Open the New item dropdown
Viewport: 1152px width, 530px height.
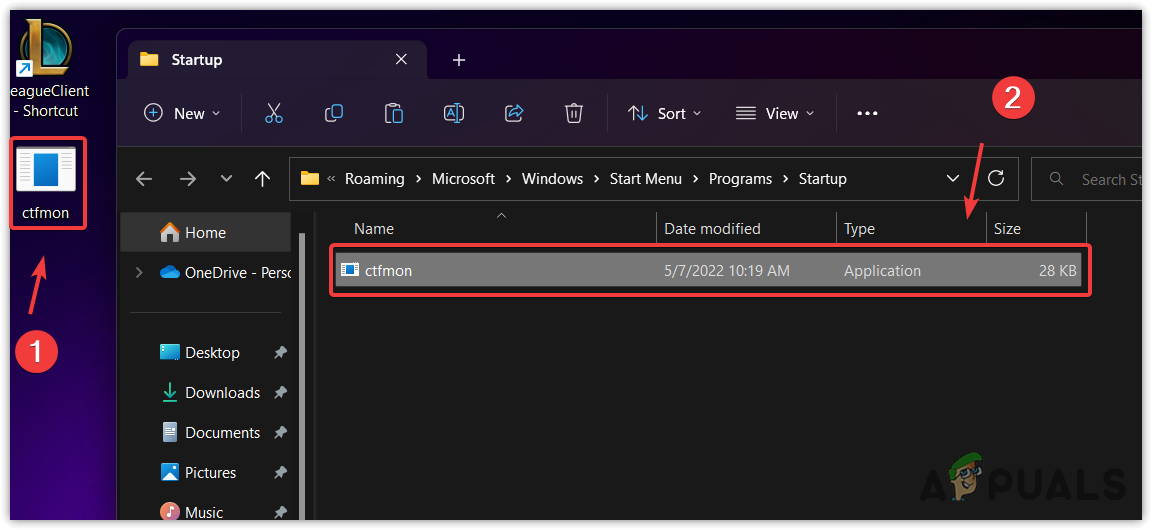(x=182, y=113)
